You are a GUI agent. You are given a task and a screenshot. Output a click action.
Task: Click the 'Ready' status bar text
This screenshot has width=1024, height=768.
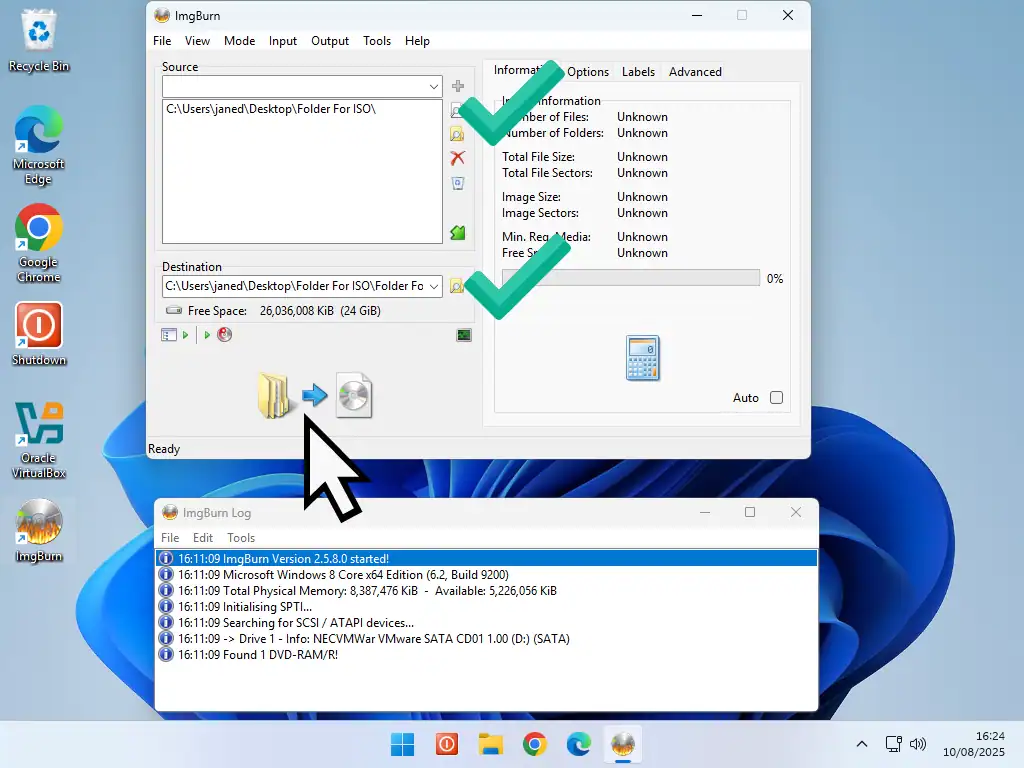(164, 449)
